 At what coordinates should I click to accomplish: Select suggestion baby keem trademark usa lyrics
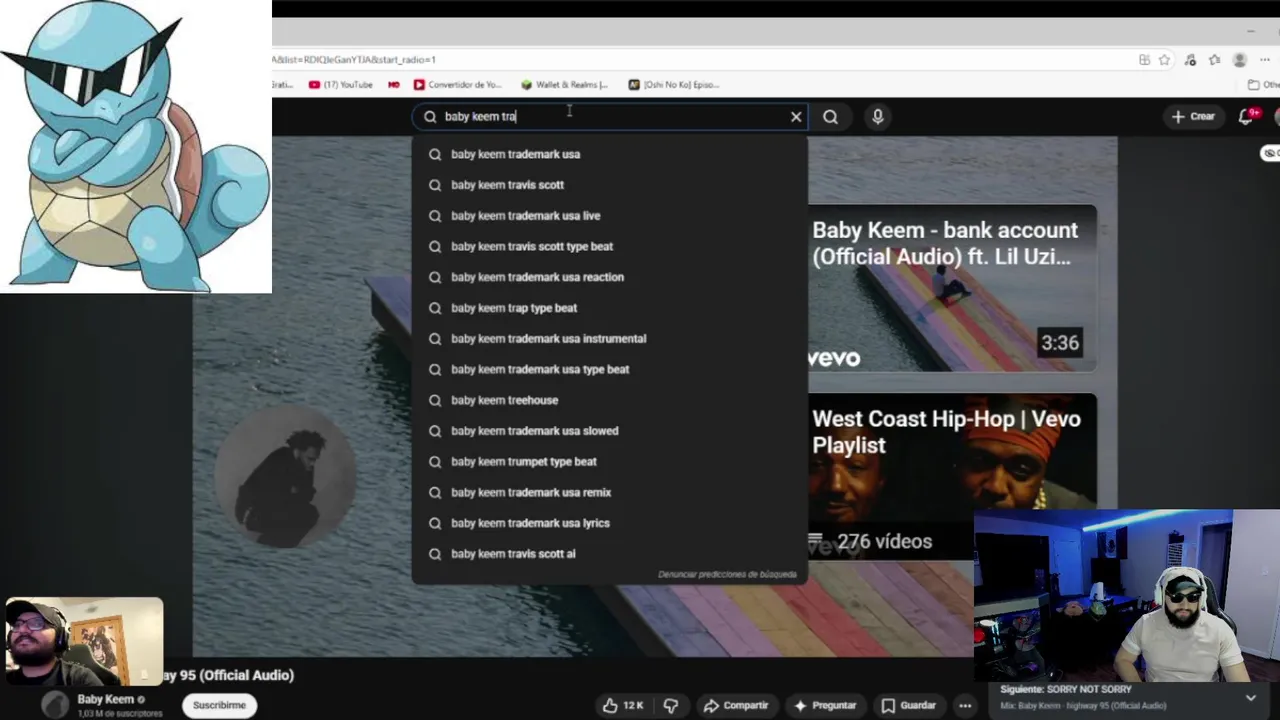tap(610, 523)
